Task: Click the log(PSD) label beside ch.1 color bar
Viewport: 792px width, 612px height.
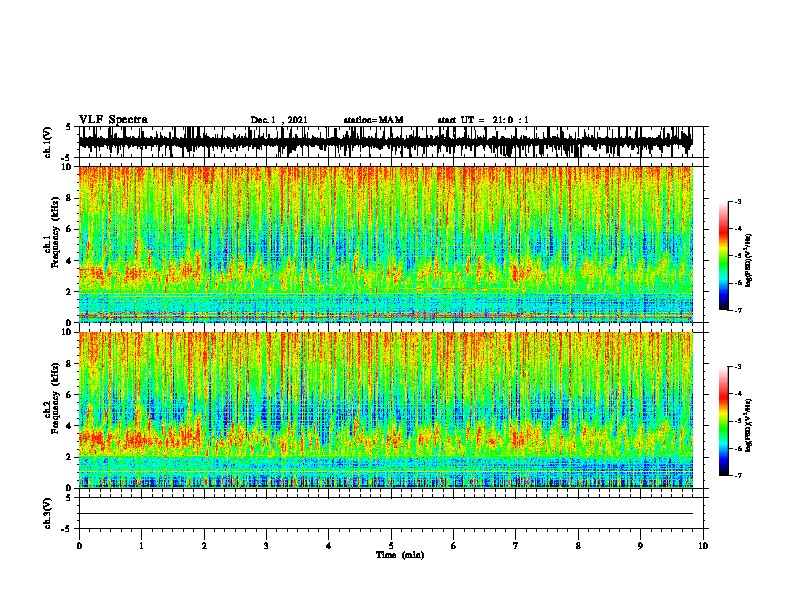Action: click(749, 261)
